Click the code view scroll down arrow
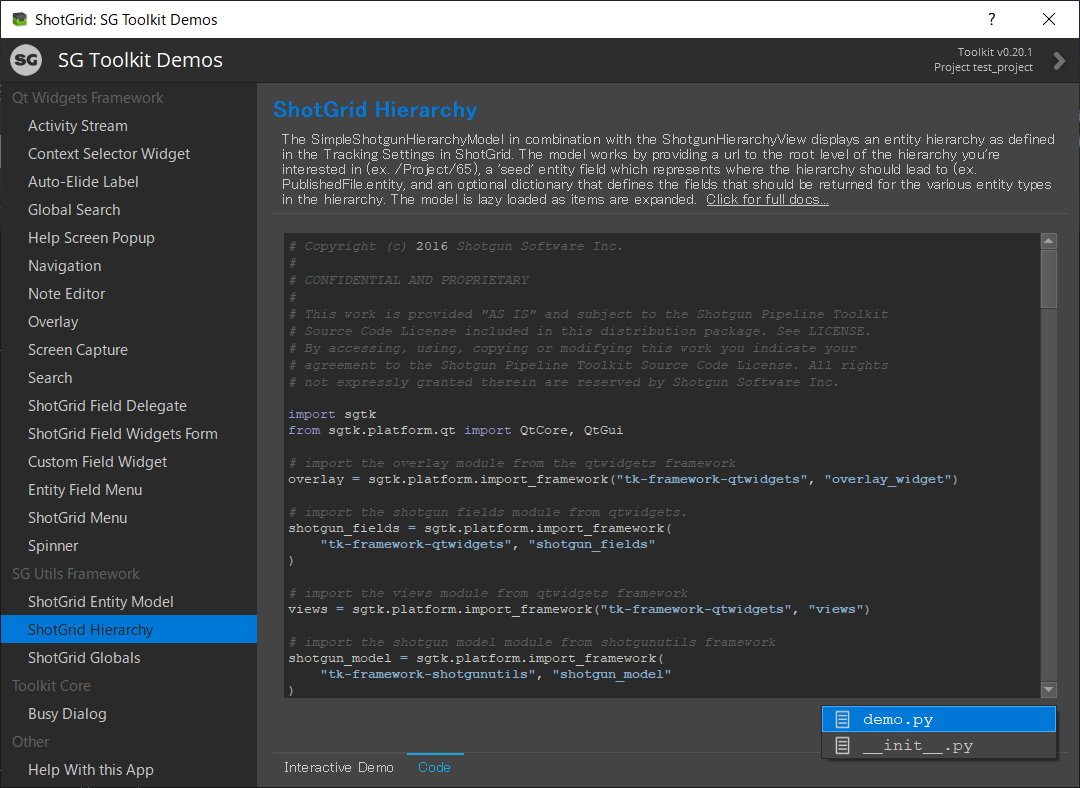Image resolution: width=1080 pixels, height=788 pixels. pyautogui.click(x=1048, y=690)
